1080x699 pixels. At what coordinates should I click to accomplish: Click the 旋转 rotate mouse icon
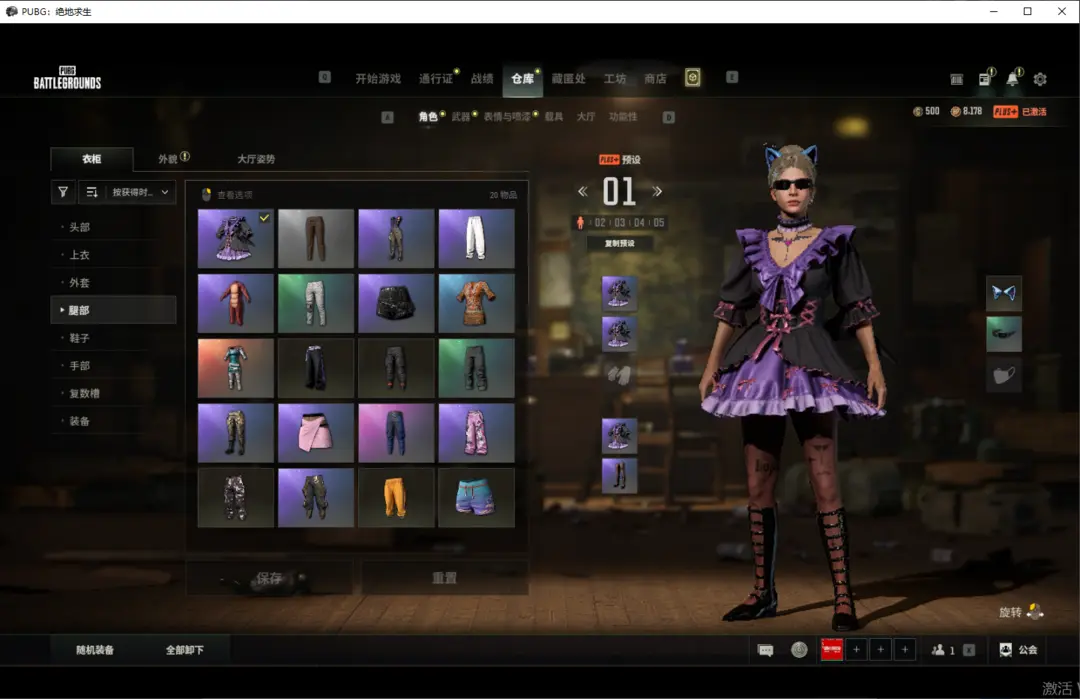coord(1035,612)
